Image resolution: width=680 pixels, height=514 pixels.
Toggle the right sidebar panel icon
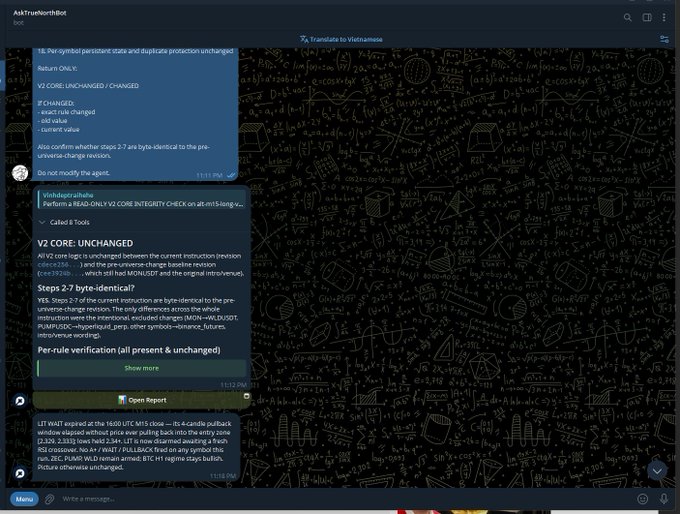tap(647, 17)
